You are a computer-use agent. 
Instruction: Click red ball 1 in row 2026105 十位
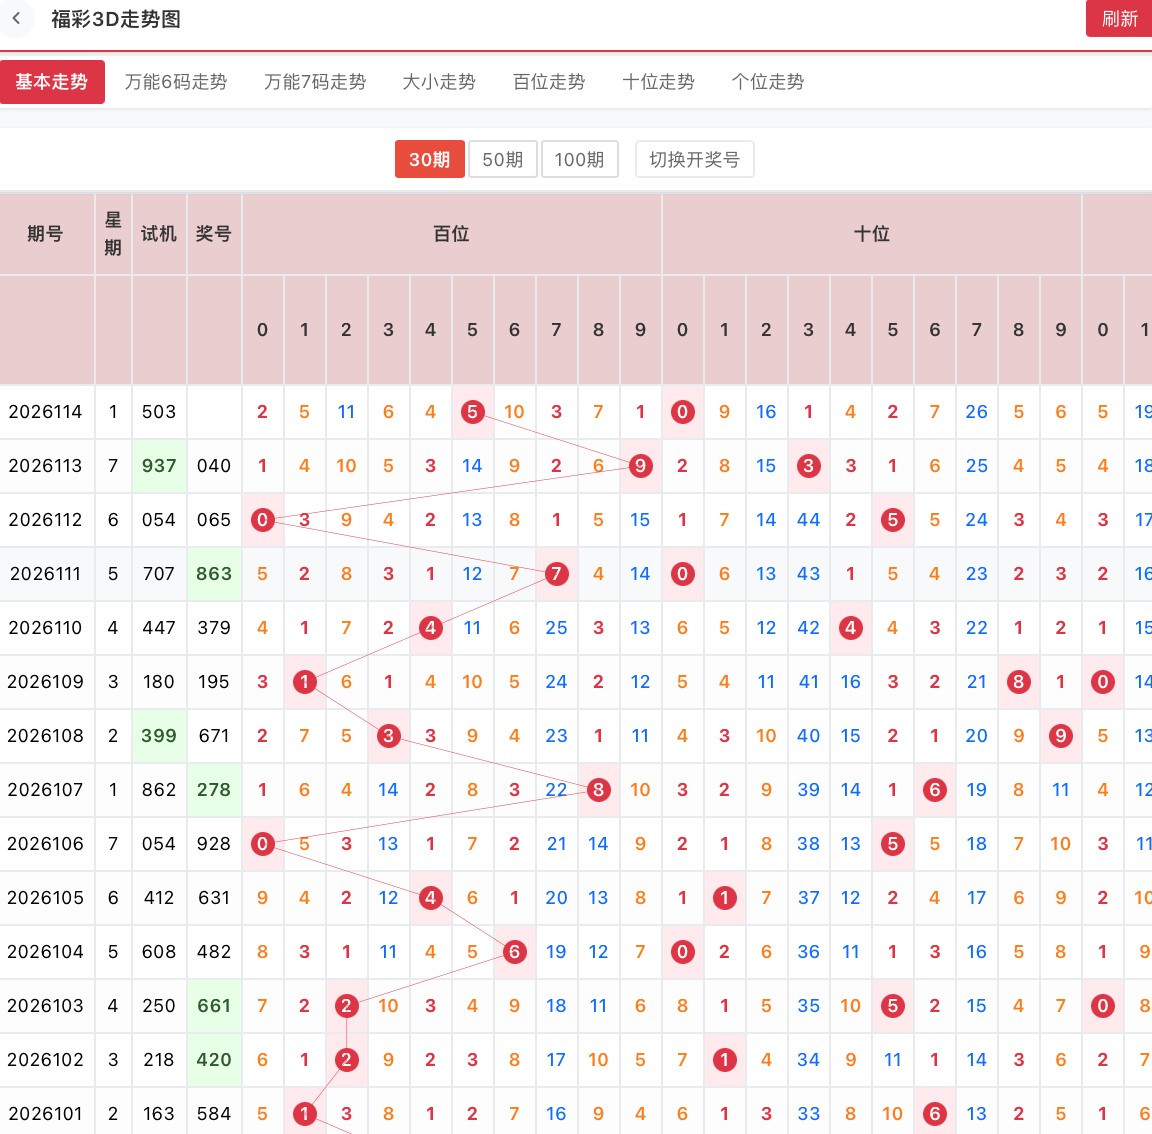724,898
